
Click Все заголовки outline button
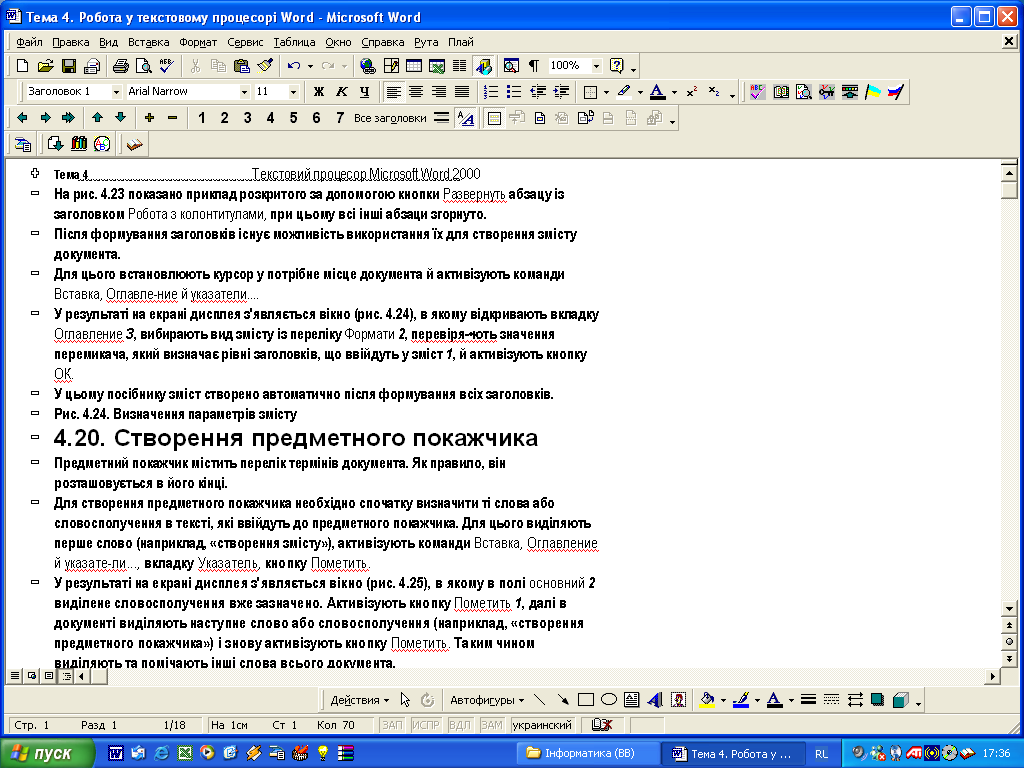click(390, 118)
